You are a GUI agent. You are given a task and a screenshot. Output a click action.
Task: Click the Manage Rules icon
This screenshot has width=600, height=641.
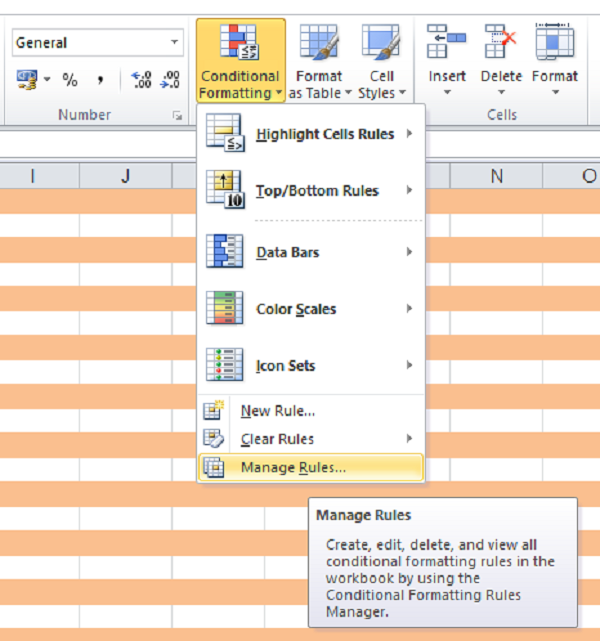pos(214,467)
